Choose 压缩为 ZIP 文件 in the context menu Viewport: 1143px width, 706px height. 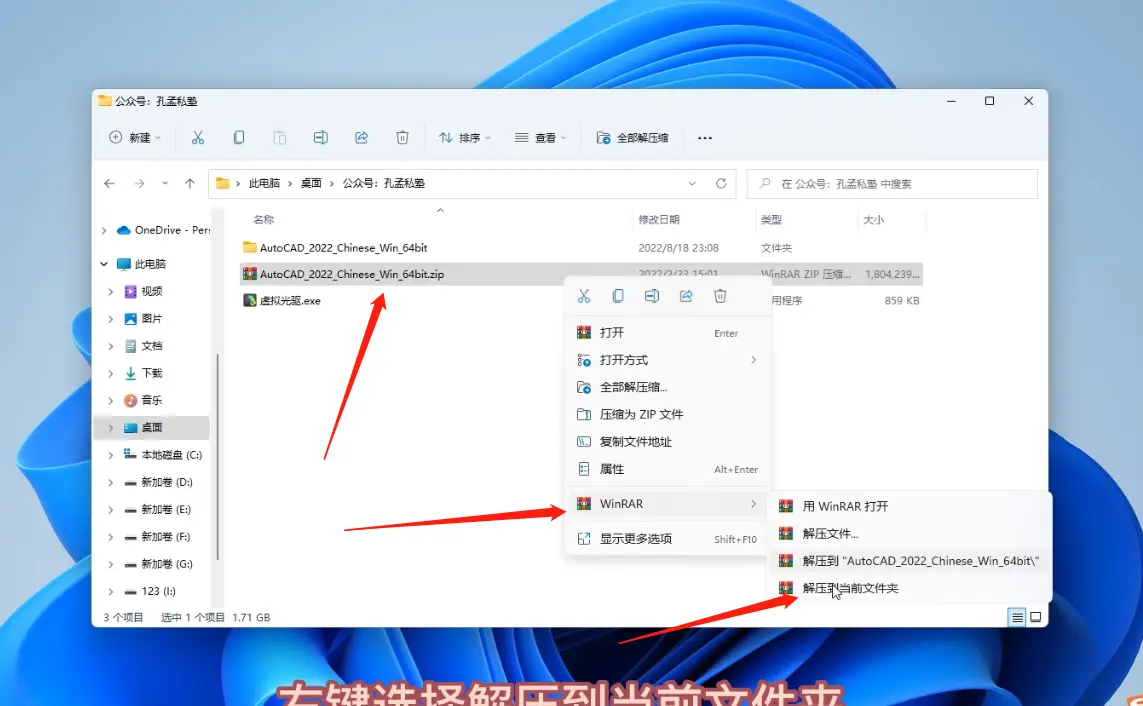tap(667, 415)
